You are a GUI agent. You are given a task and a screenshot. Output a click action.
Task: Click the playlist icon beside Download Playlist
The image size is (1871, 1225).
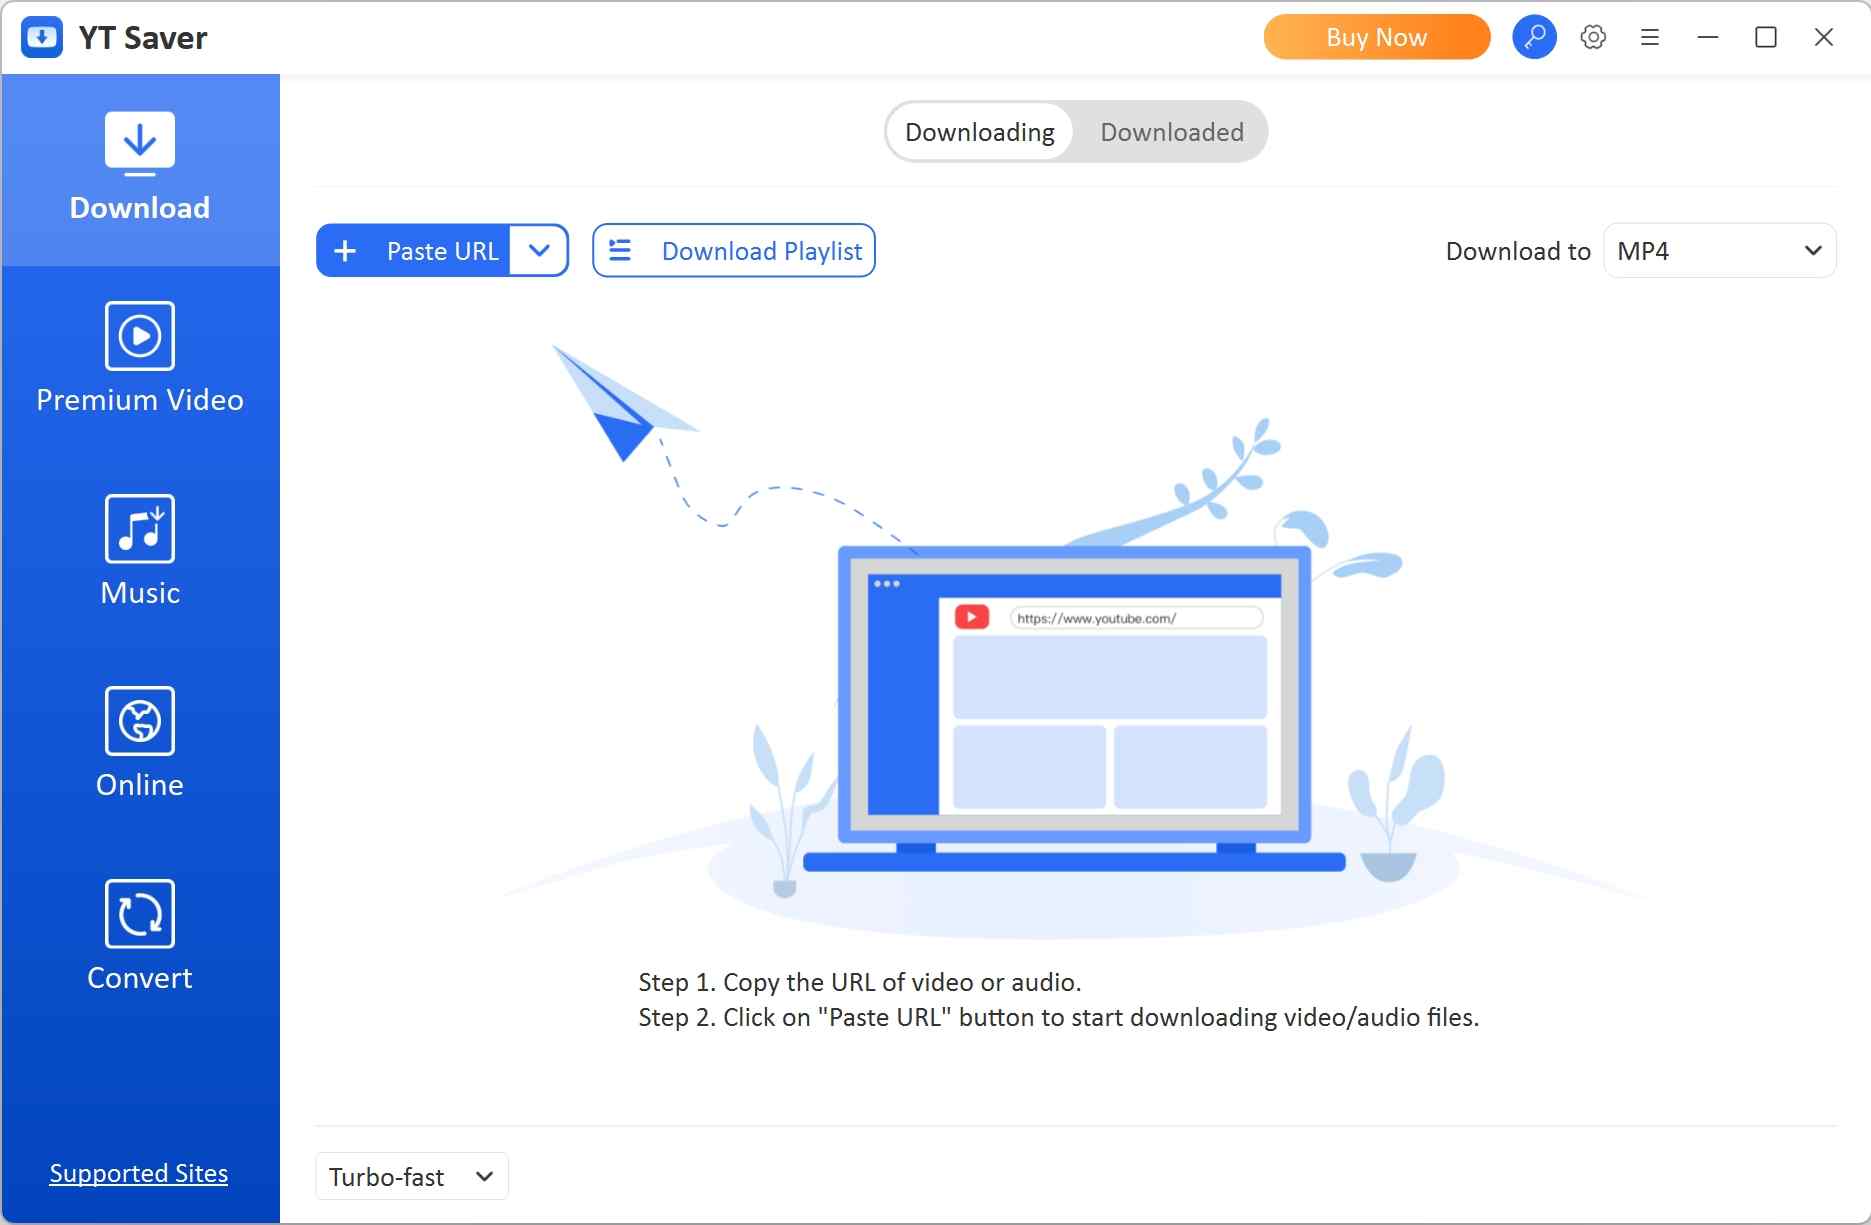pyautogui.click(x=620, y=250)
